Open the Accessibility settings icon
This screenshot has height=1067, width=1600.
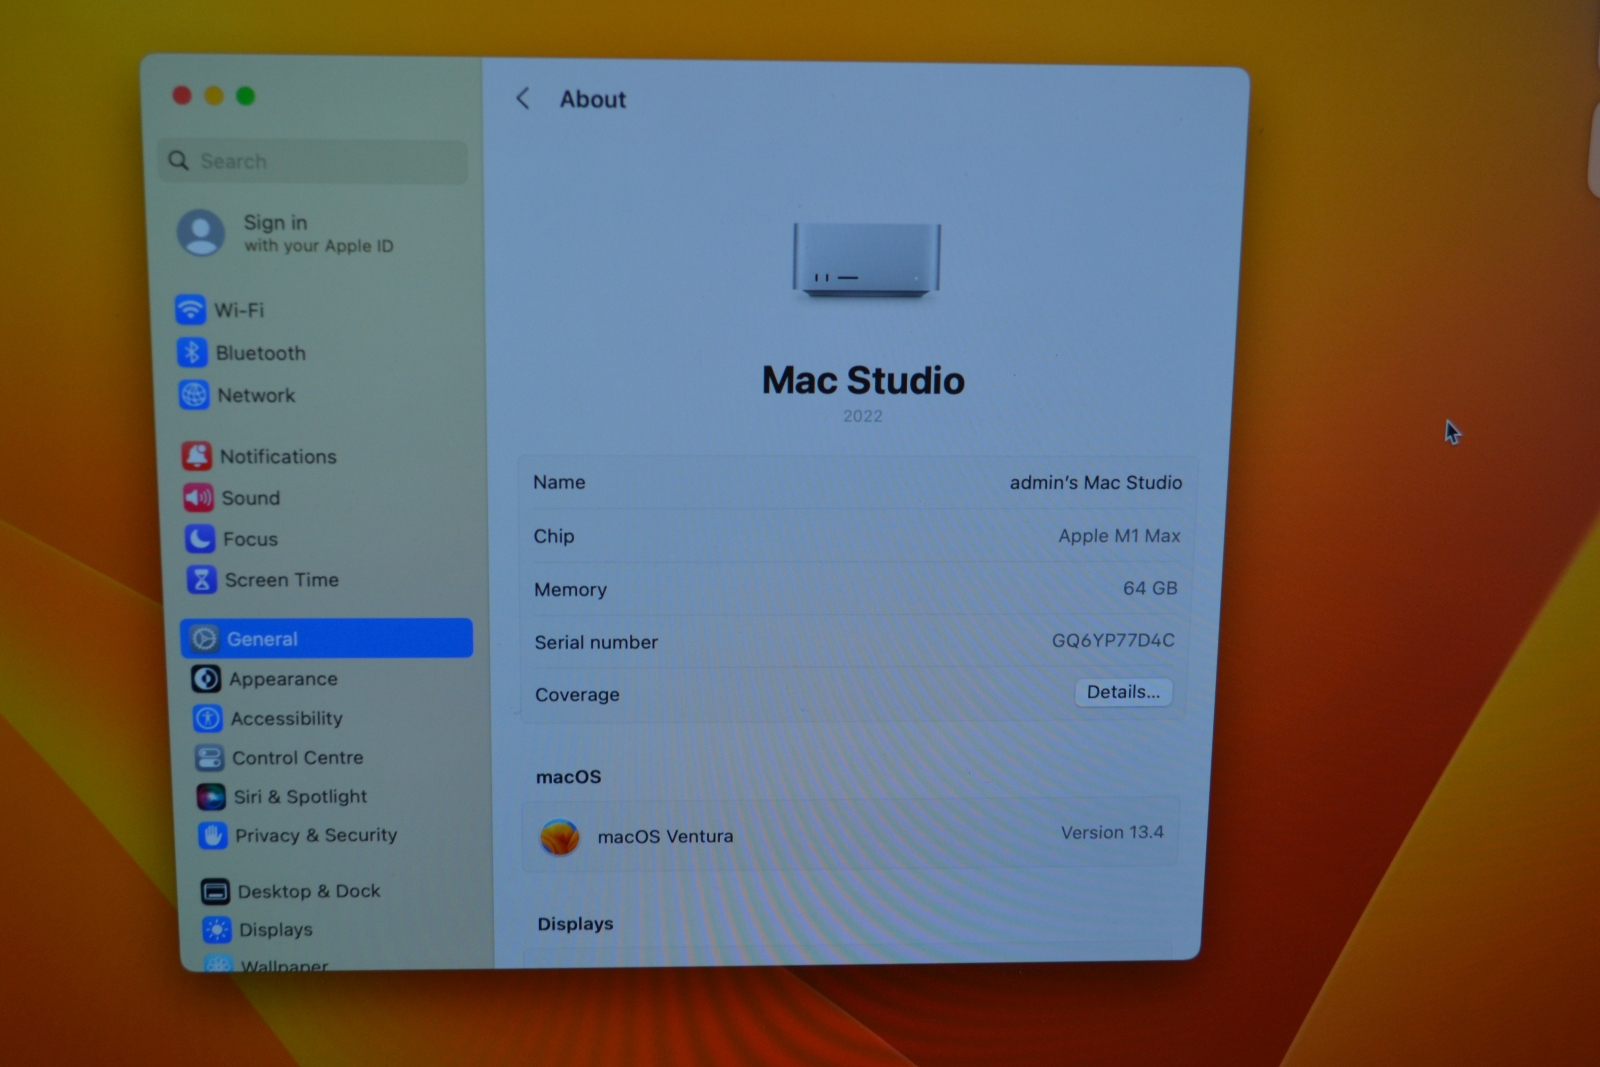click(x=207, y=718)
